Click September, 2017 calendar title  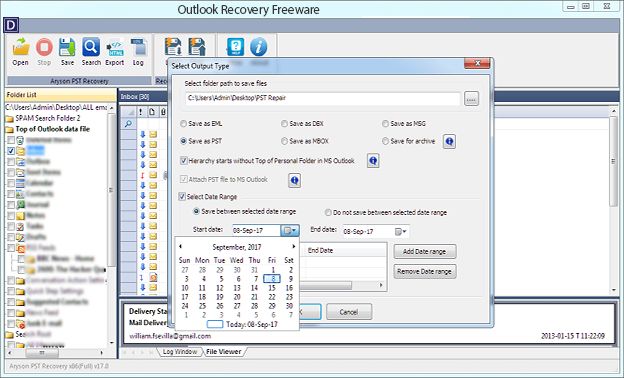tap(237, 247)
